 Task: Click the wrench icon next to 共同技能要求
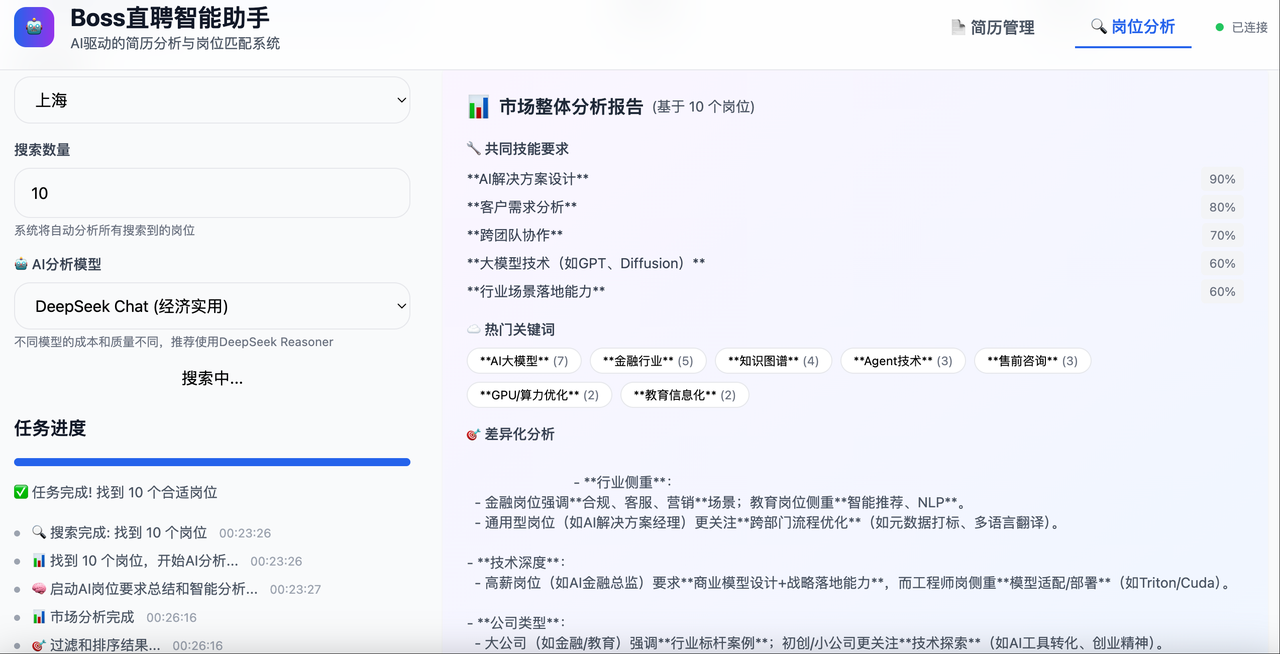(474, 148)
